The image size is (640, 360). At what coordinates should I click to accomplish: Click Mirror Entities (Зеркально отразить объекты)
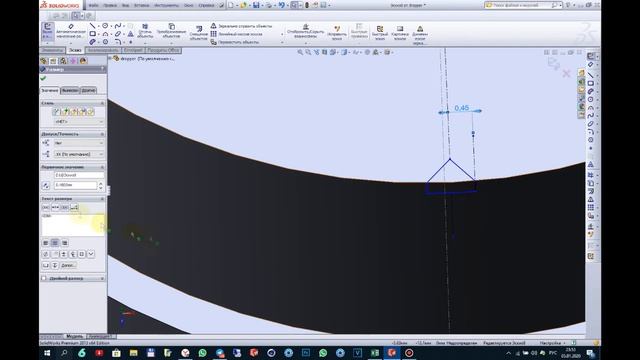[241, 26]
